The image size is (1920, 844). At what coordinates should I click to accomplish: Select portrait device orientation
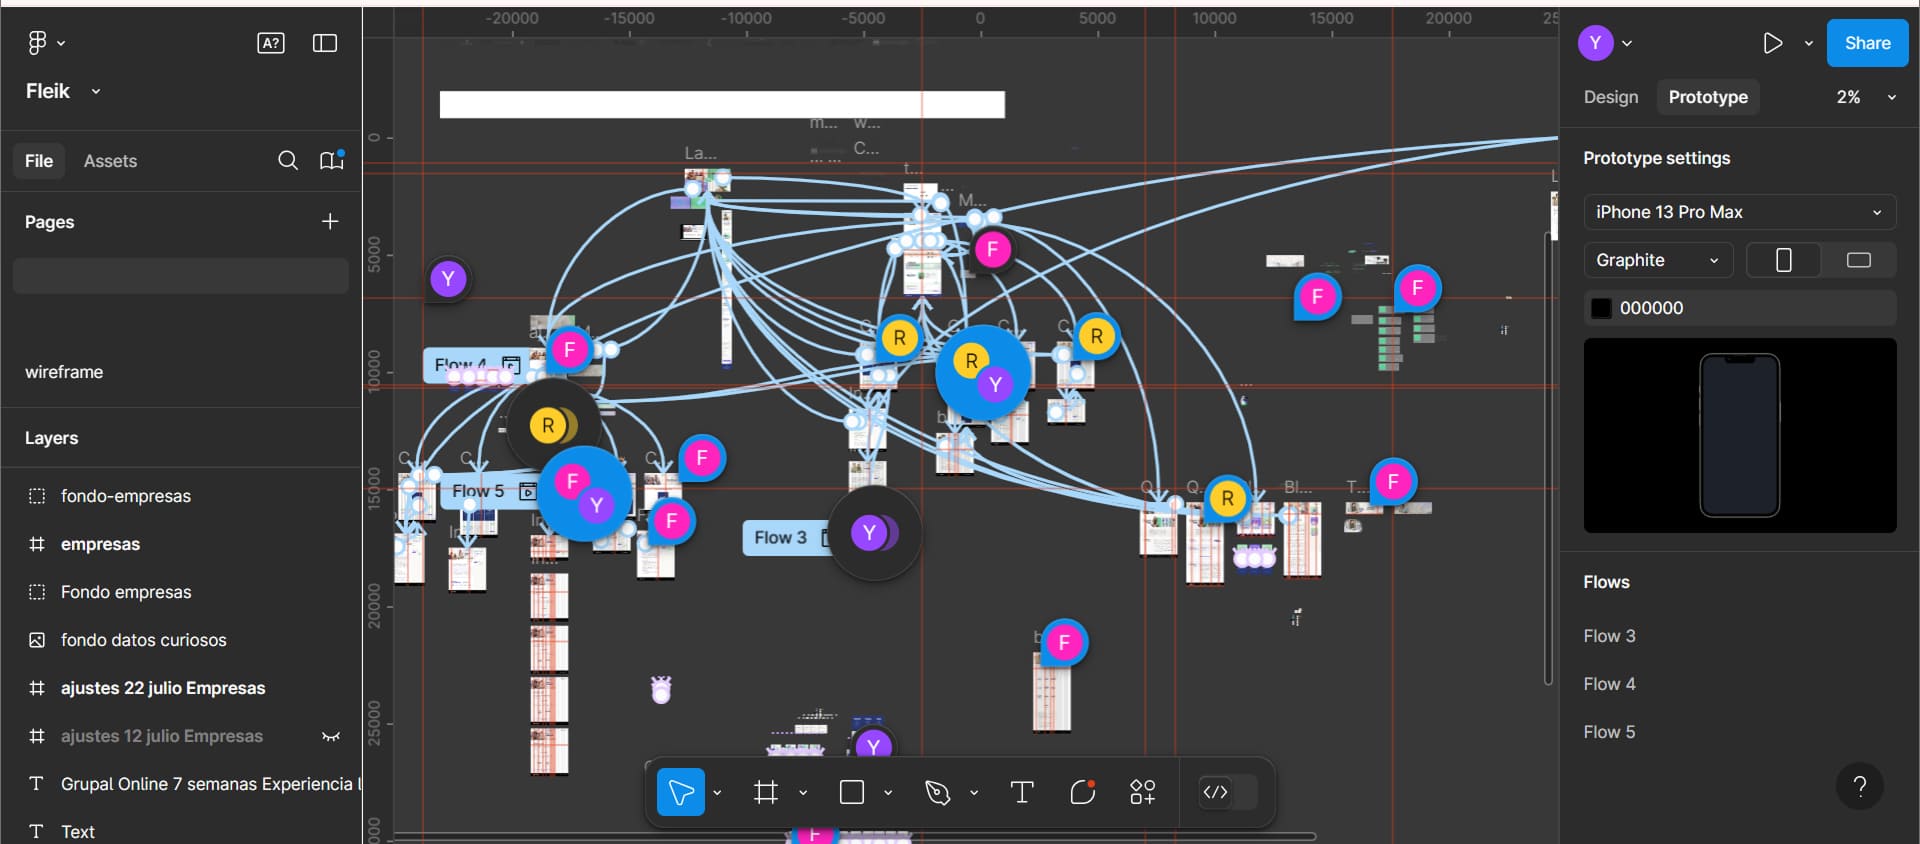tap(1783, 260)
